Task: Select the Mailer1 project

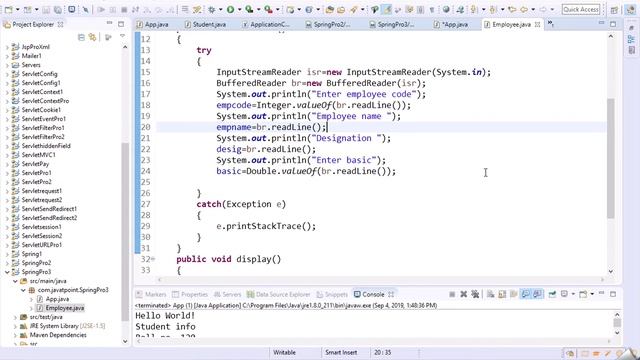Action: tap(31, 56)
